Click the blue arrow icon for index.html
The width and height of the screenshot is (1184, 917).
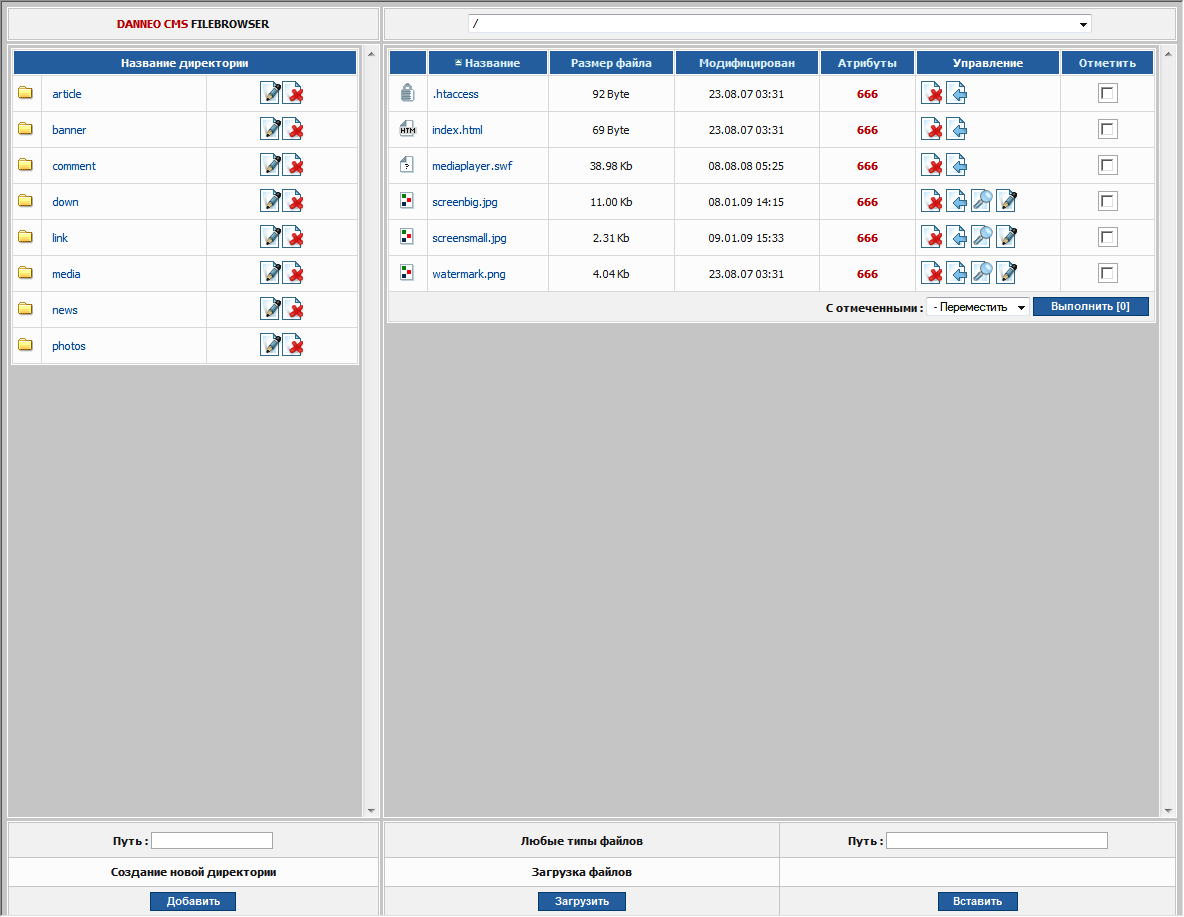(957, 130)
